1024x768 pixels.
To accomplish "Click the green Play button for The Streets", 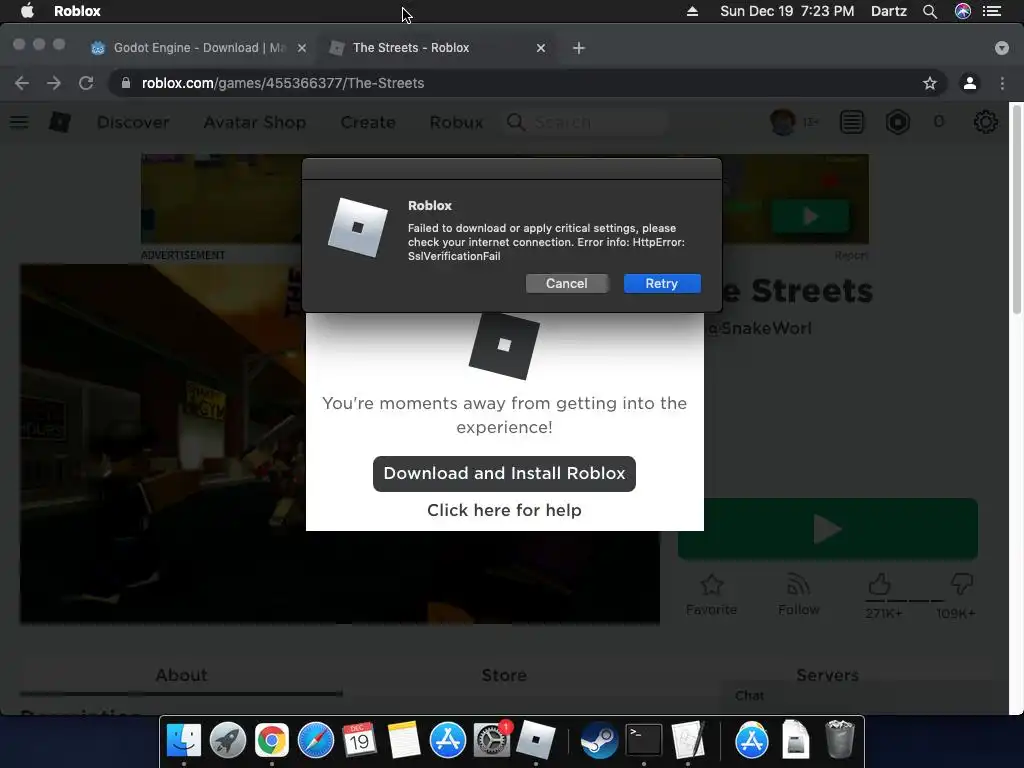I will pyautogui.click(x=827, y=528).
